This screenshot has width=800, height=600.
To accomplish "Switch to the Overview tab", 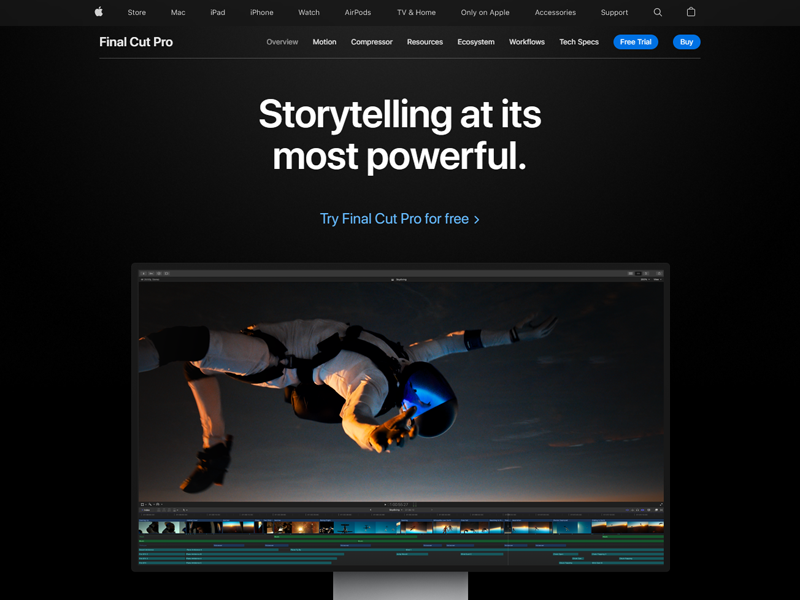I will pyautogui.click(x=282, y=42).
